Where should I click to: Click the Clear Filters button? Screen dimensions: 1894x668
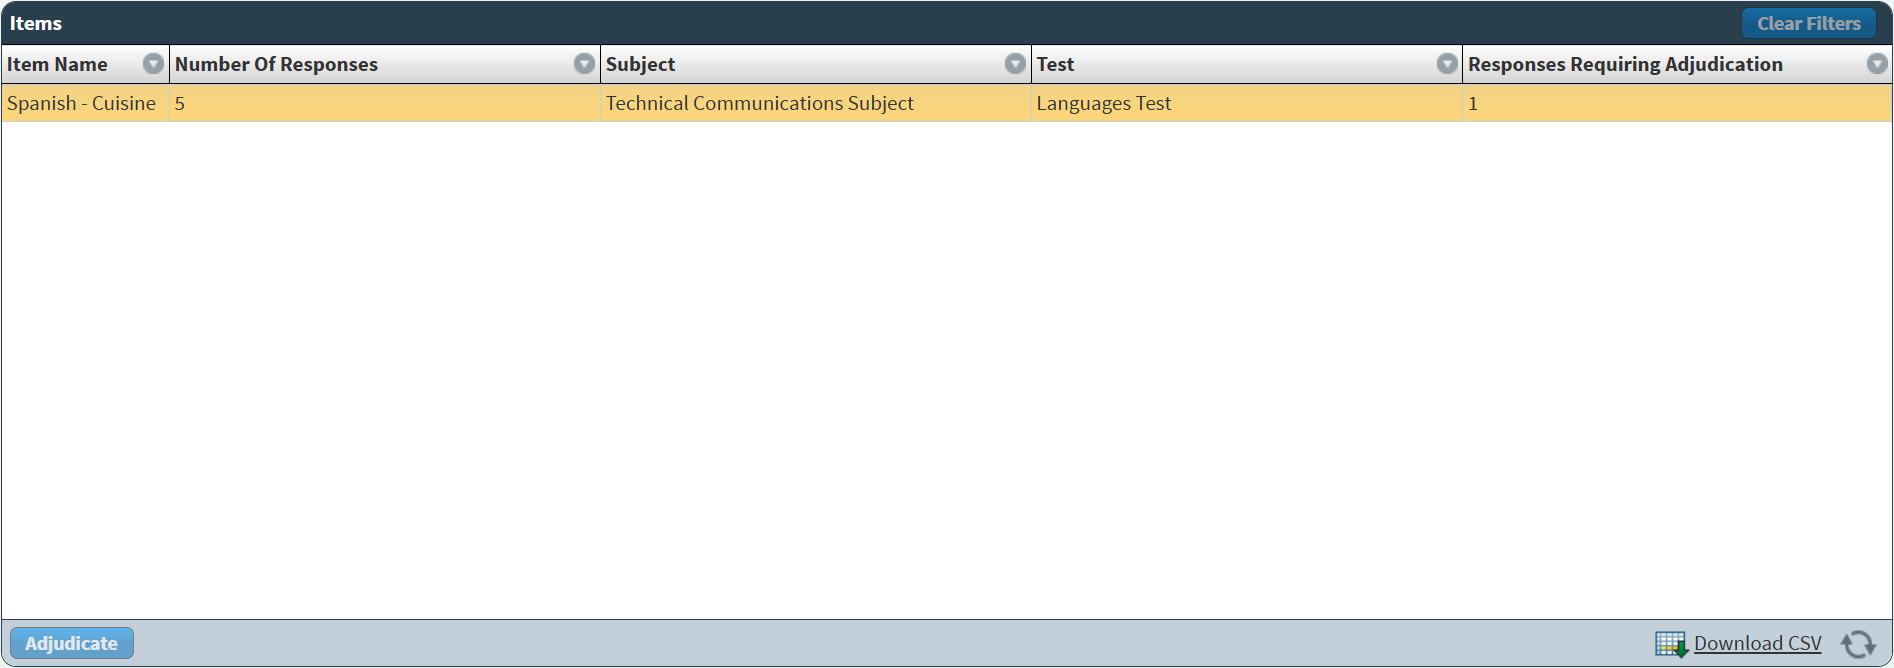point(1808,23)
